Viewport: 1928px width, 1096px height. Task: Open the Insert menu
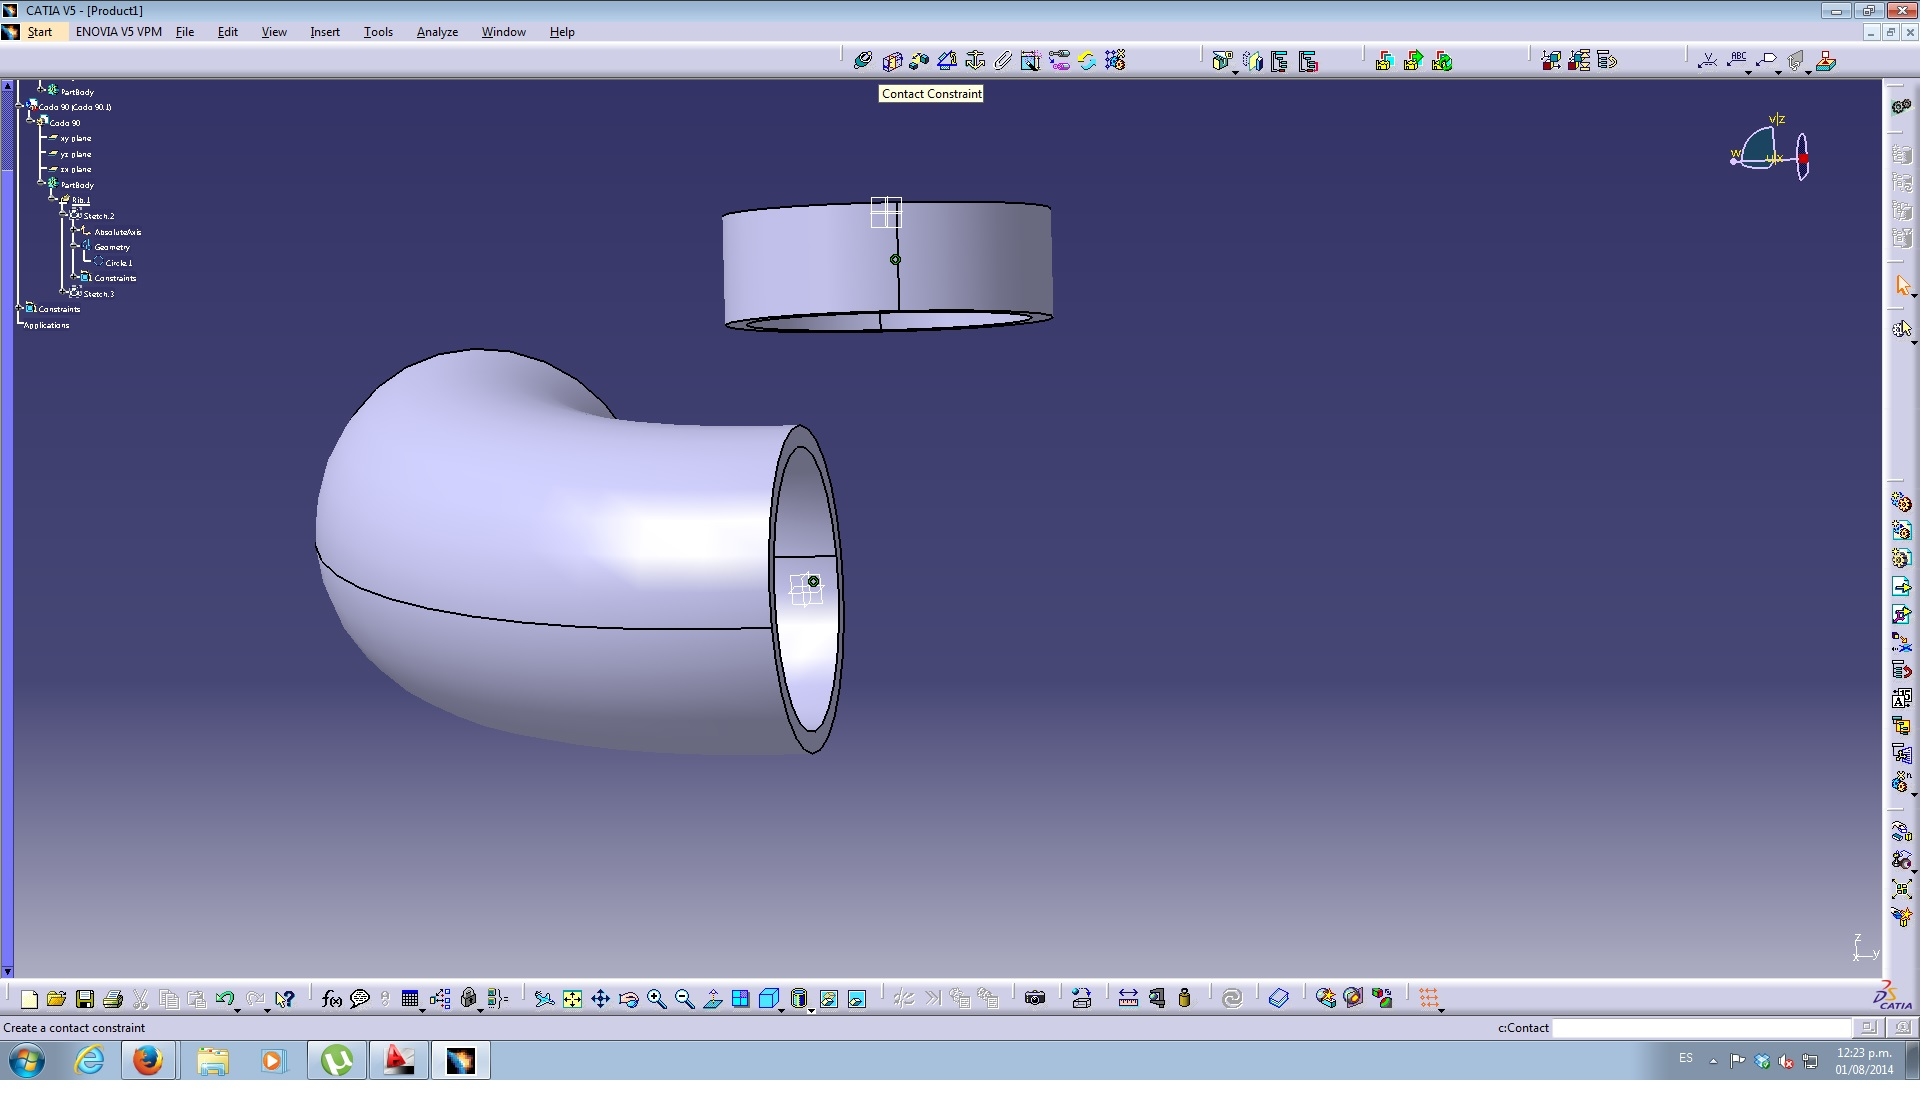tap(325, 32)
